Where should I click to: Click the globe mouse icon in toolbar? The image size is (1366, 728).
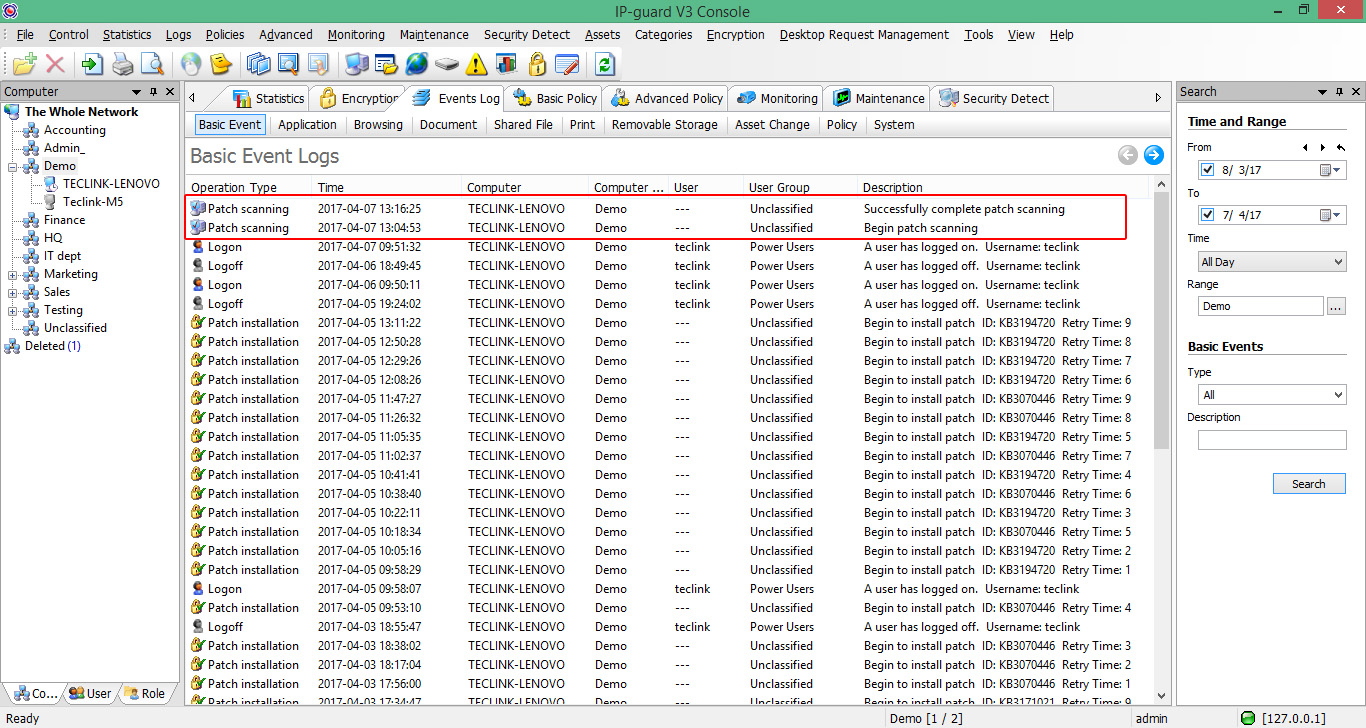click(190, 65)
